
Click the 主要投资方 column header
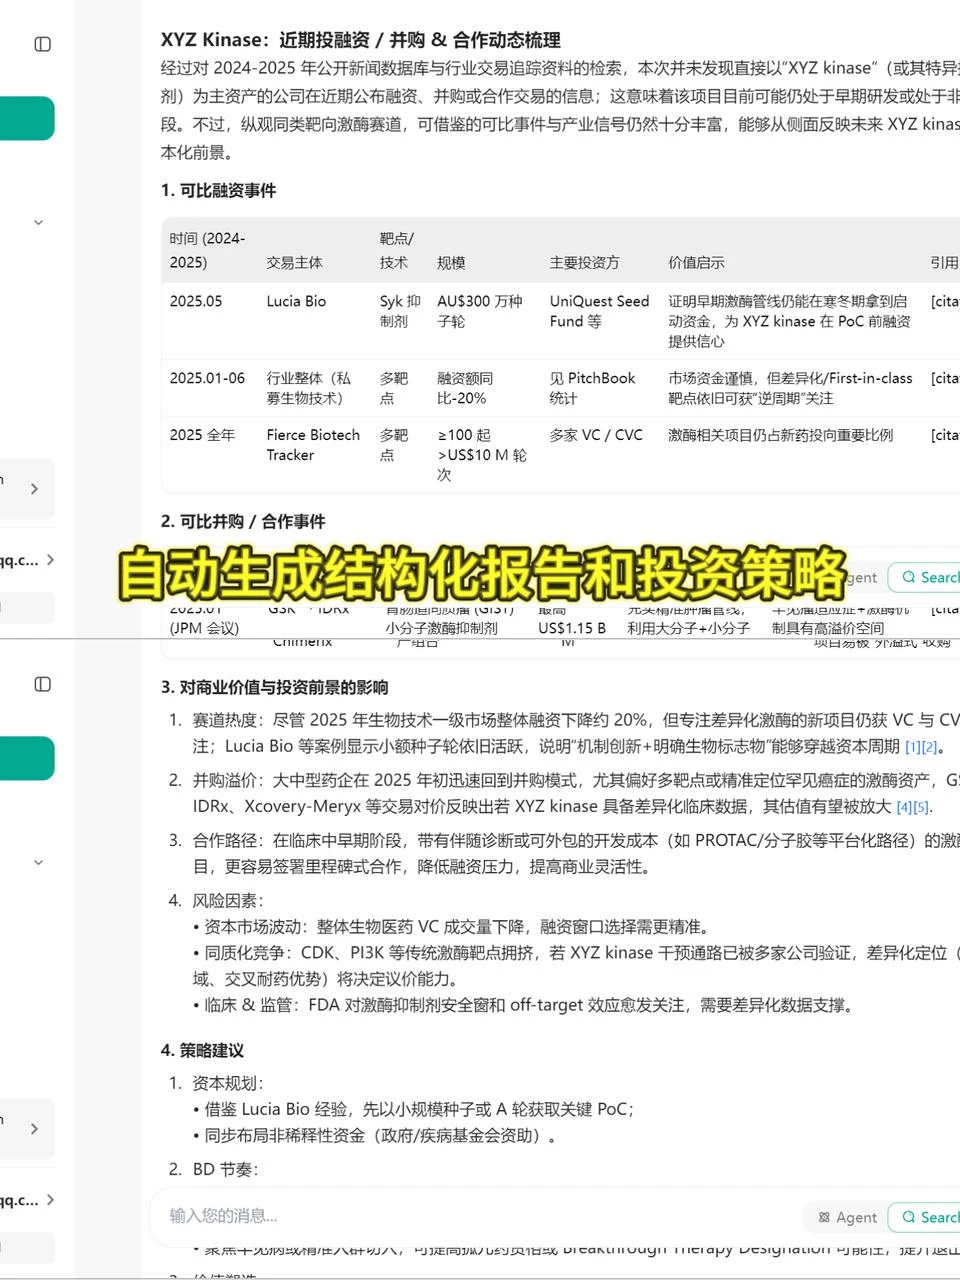click(x=584, y=262)
